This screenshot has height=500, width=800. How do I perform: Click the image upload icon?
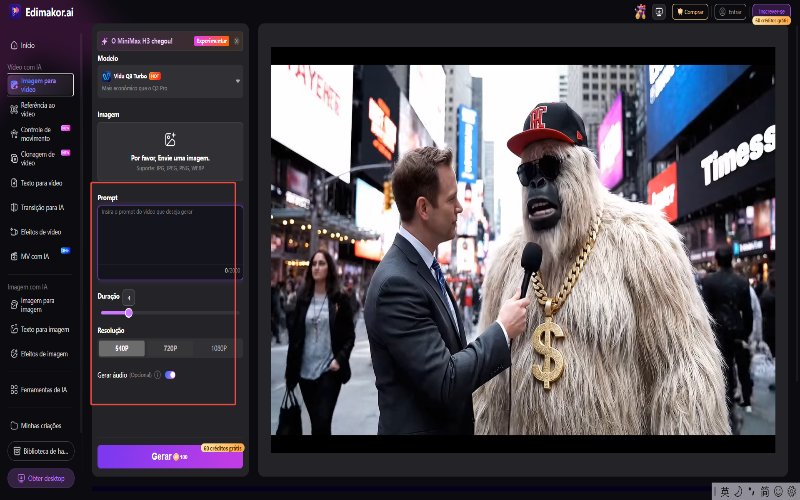(x=170, y=139)
